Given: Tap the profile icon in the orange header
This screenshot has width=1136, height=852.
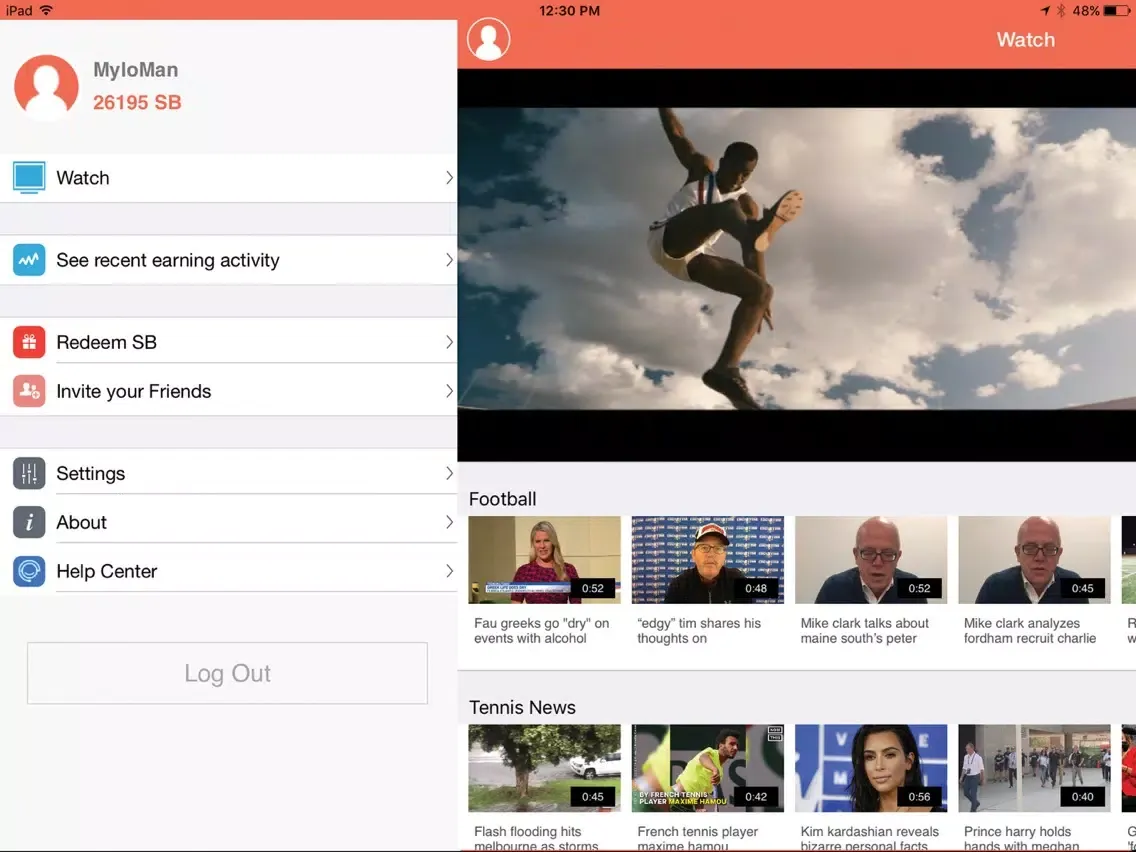Looking at the screenshot, I should click(x=488, y=39).
